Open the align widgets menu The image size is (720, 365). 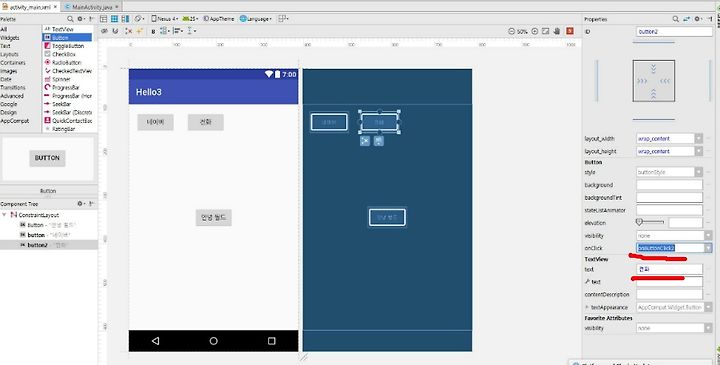(179, 31)
